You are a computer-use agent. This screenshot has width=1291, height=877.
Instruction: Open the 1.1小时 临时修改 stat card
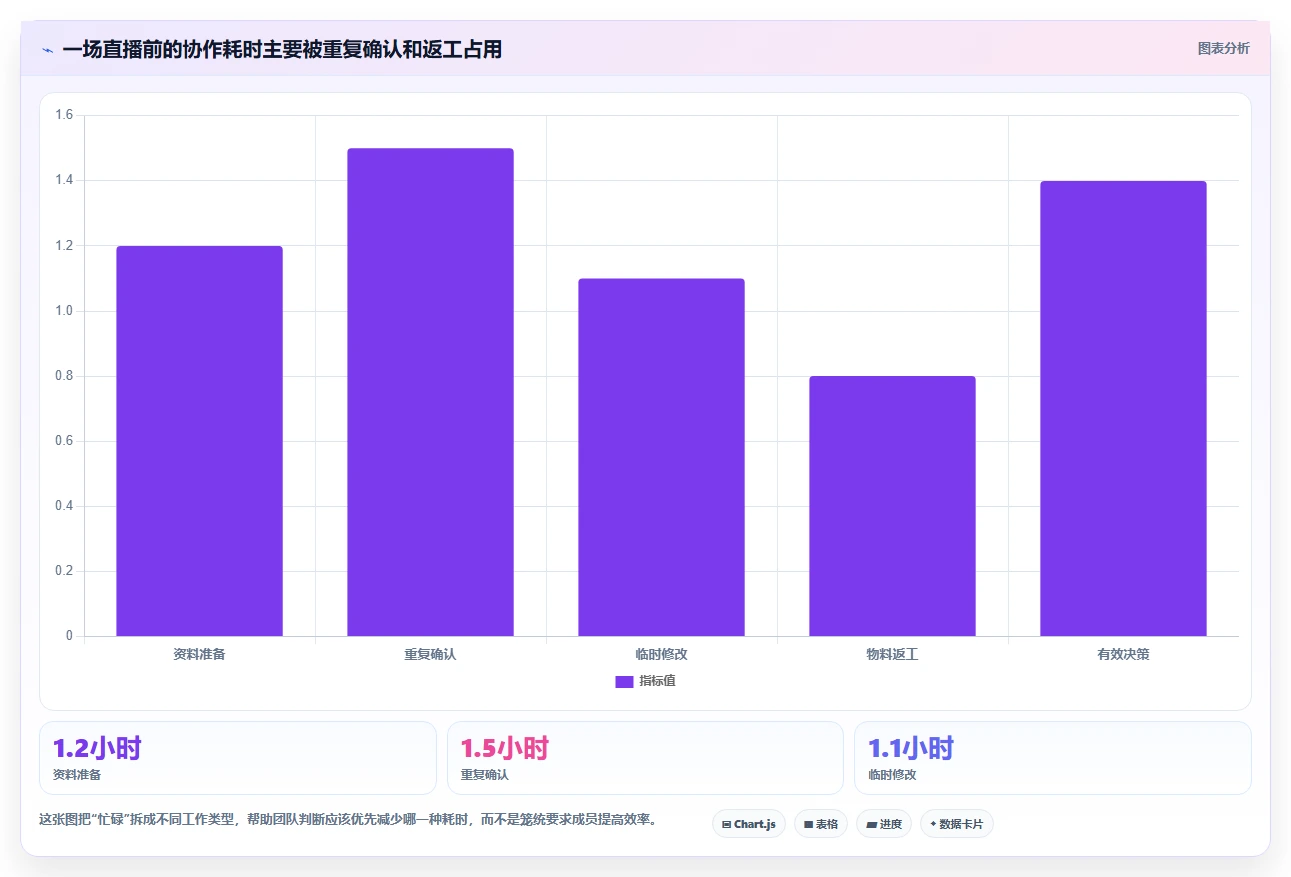coord(1053,758)
